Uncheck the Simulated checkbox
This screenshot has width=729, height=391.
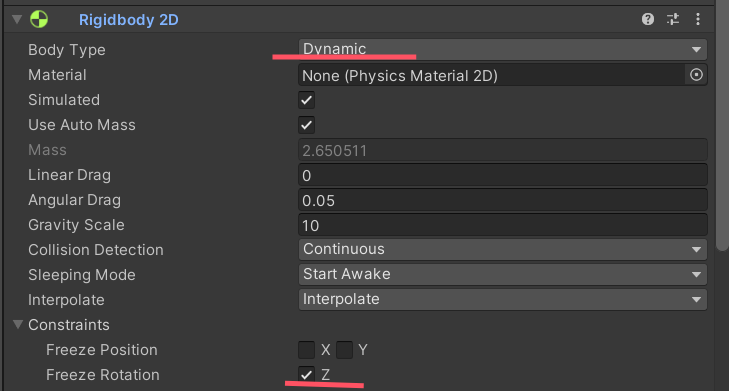tap(306, 100)
